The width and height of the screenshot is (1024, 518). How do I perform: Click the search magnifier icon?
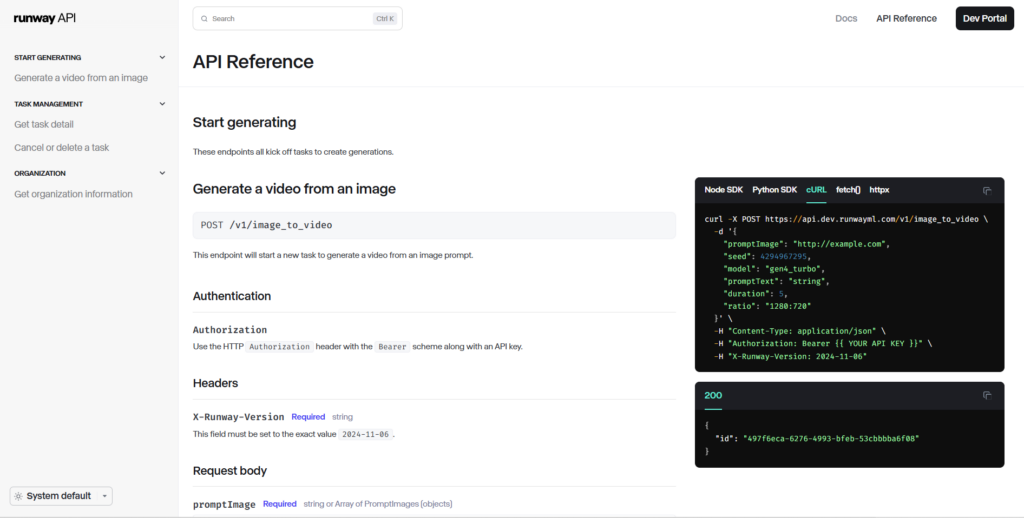click(204, 19)
